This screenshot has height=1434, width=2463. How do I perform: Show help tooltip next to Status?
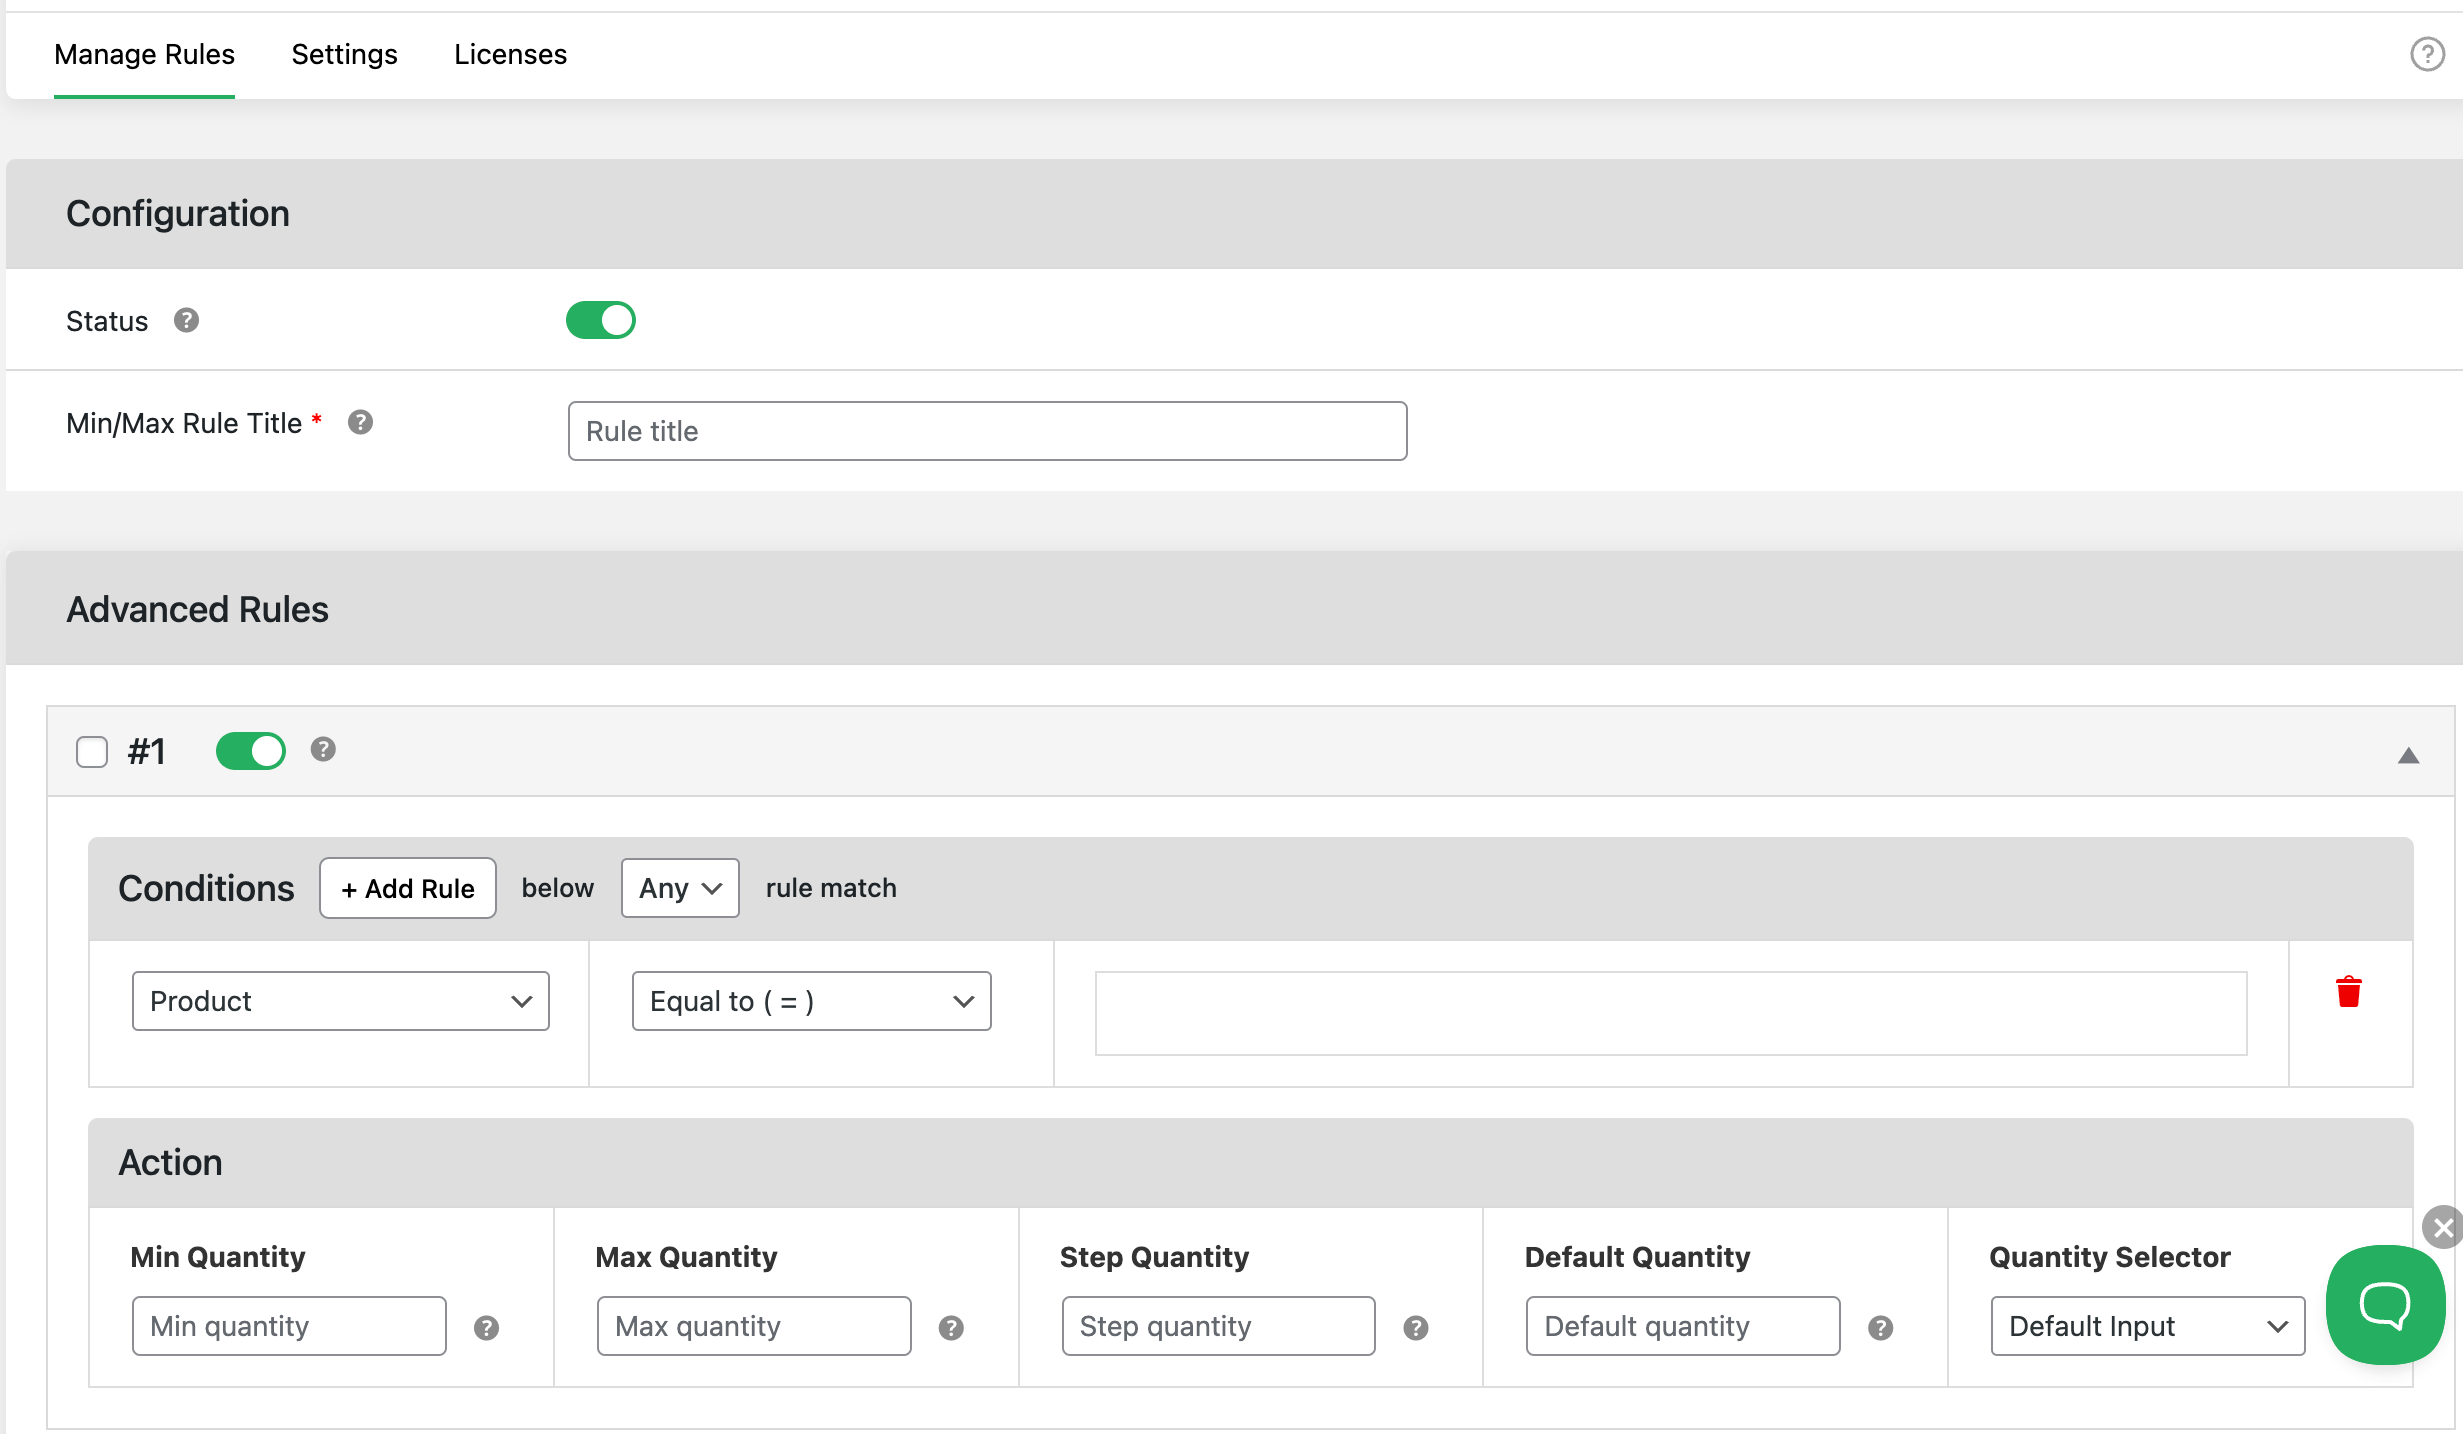[x=186, y=320]
